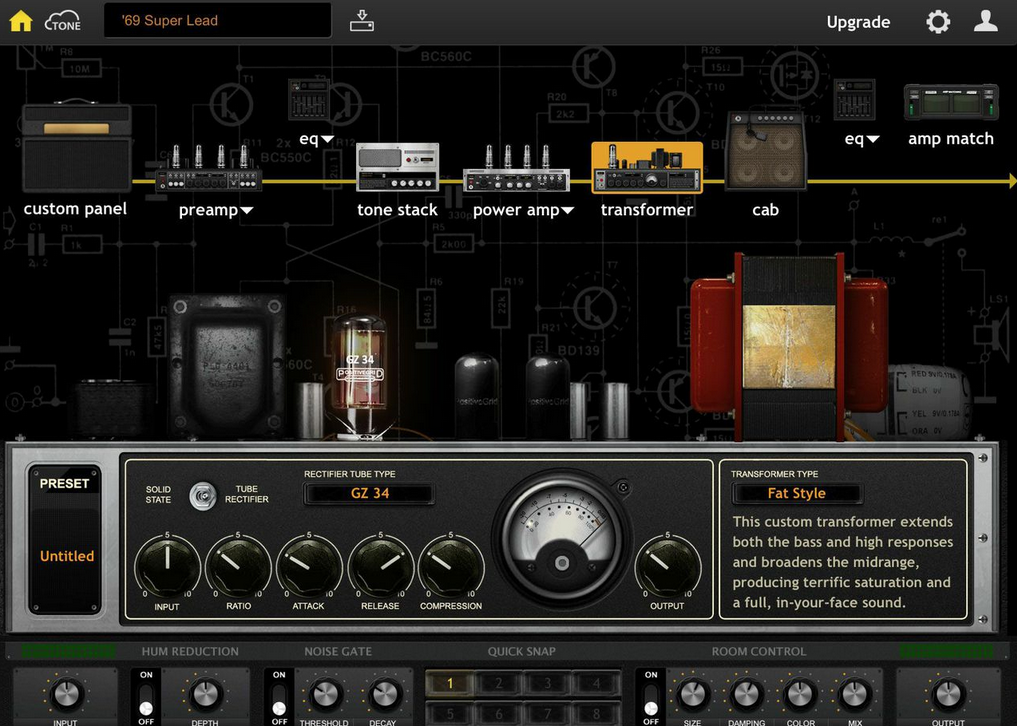The height and width of the screenshot is (726, 1017).
Task: Open the Transformer Type Fat Style selector
Action: point(796,493)
